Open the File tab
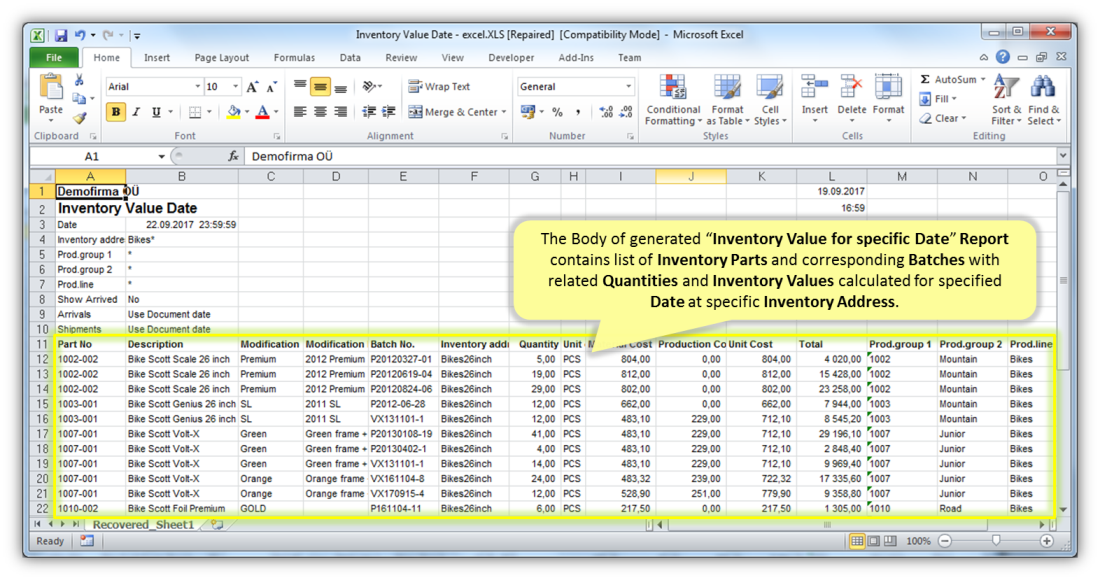The height and width of the screenshot is (580, 1100). click(x=54, y=58)
